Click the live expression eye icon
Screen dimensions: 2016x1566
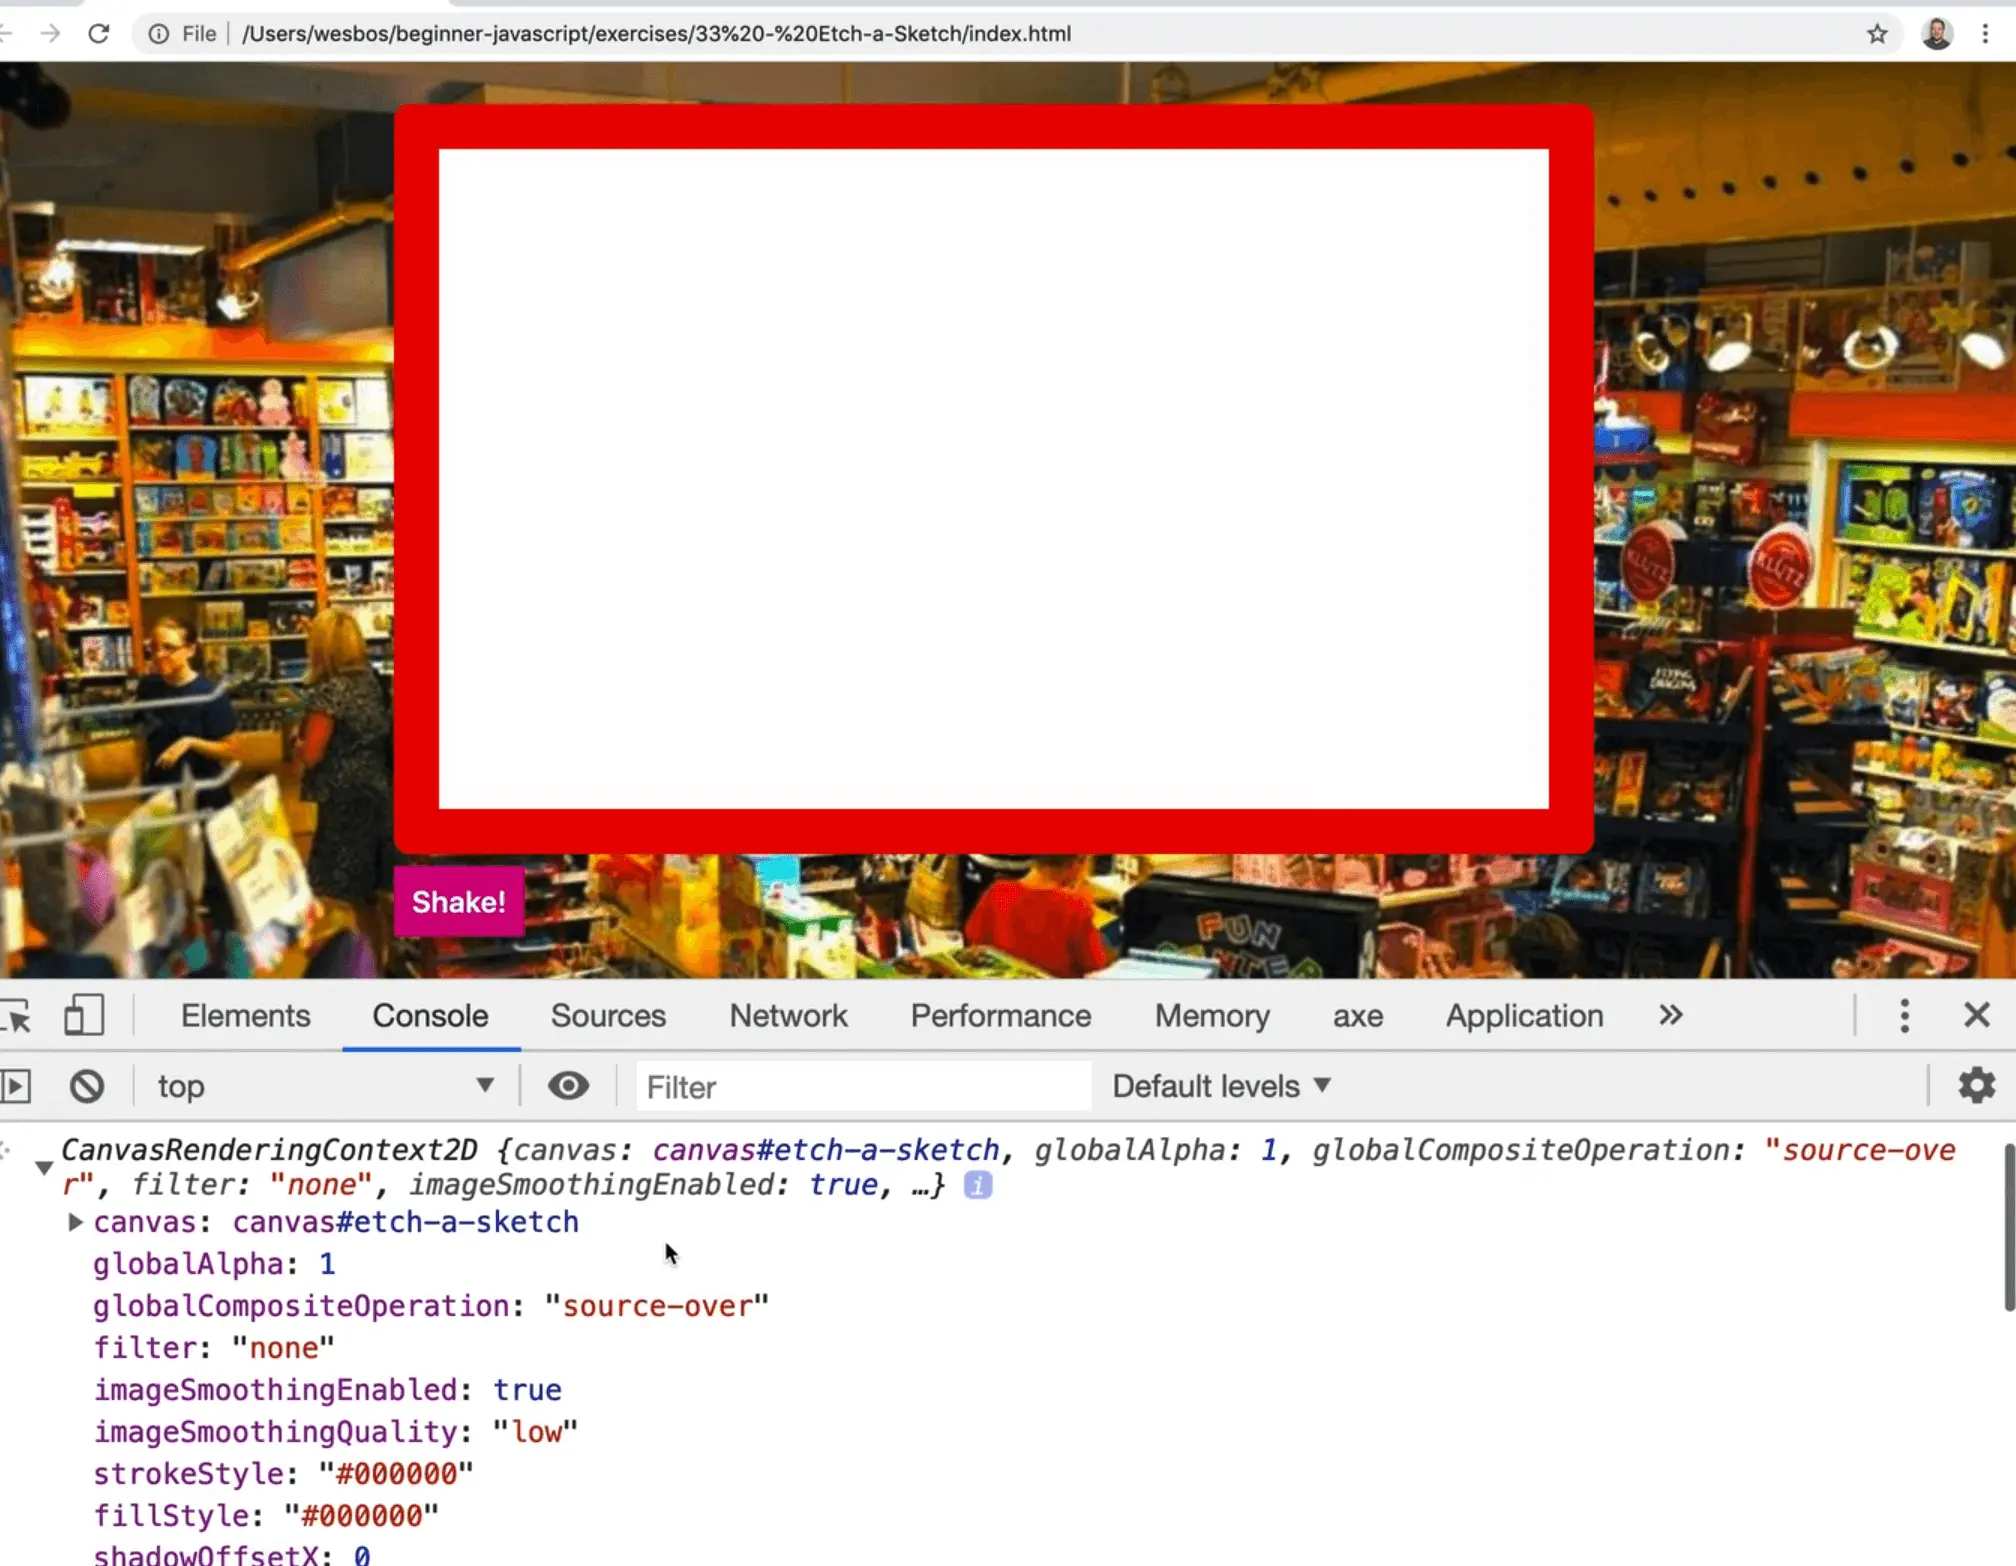click(568, 1086)
